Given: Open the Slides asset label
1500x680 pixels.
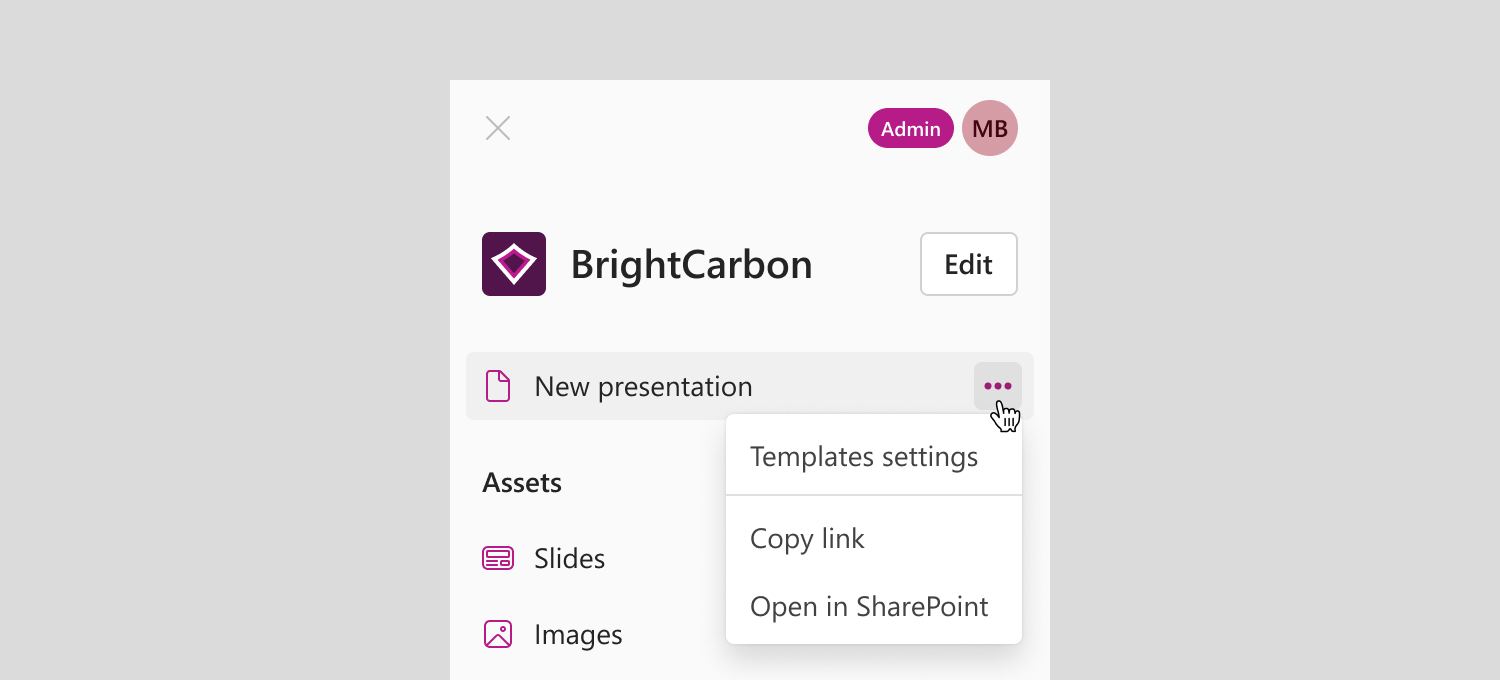Looking at the screenshot, I should [570, 558].
